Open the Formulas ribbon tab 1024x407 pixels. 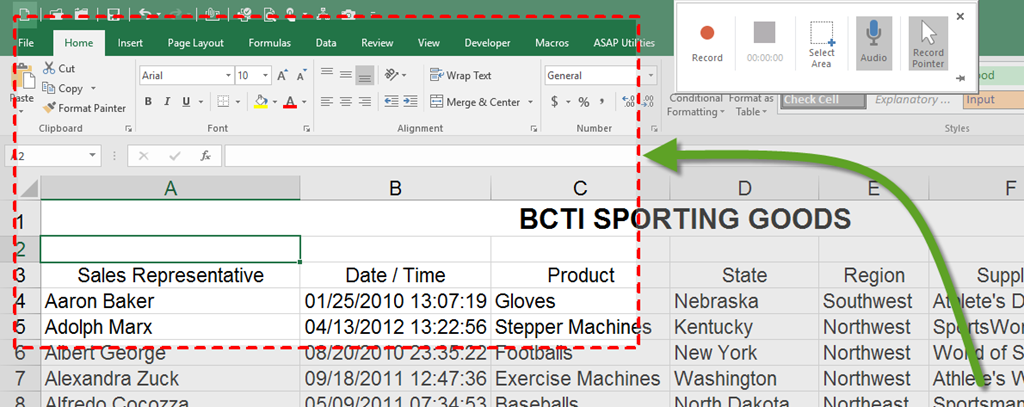[x=269, y=43]
